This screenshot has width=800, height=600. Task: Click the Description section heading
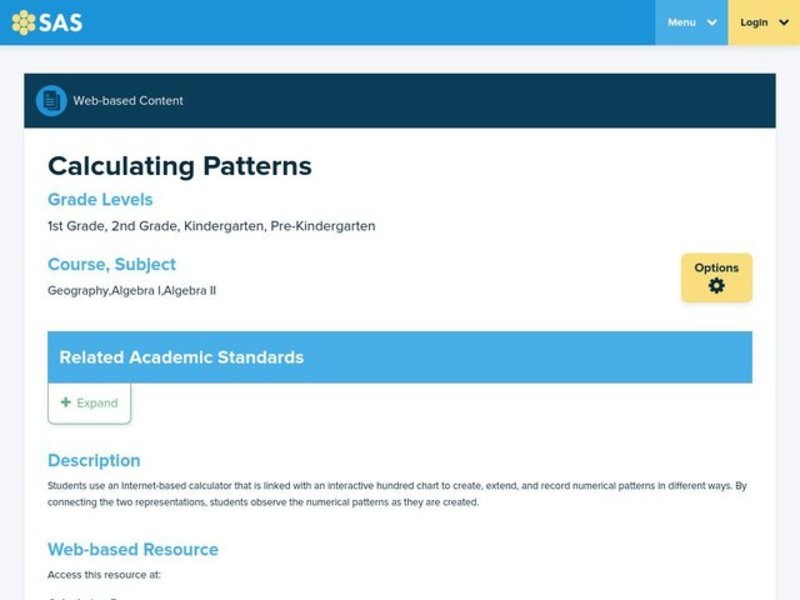pyautogui.click(x=94, y=461)
